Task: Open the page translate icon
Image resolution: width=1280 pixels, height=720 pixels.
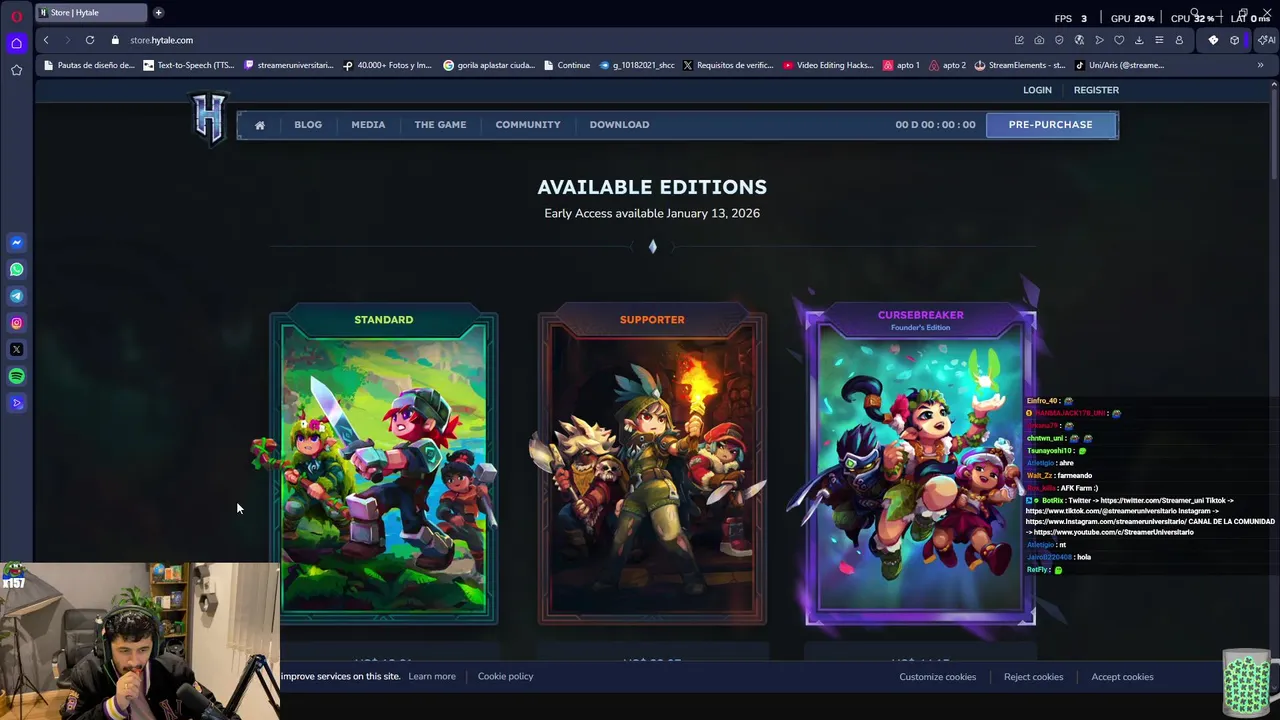Action: click(1079, 40)
